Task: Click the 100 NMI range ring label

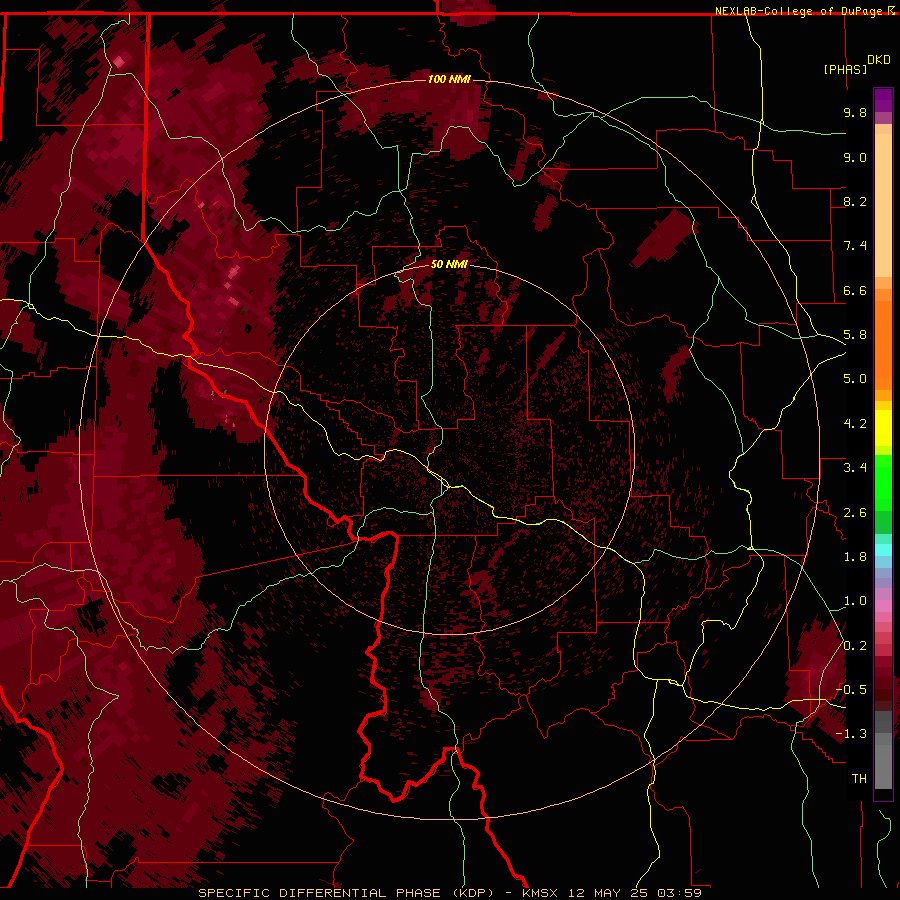Action: pyautogui.click(x=449, y=79)
